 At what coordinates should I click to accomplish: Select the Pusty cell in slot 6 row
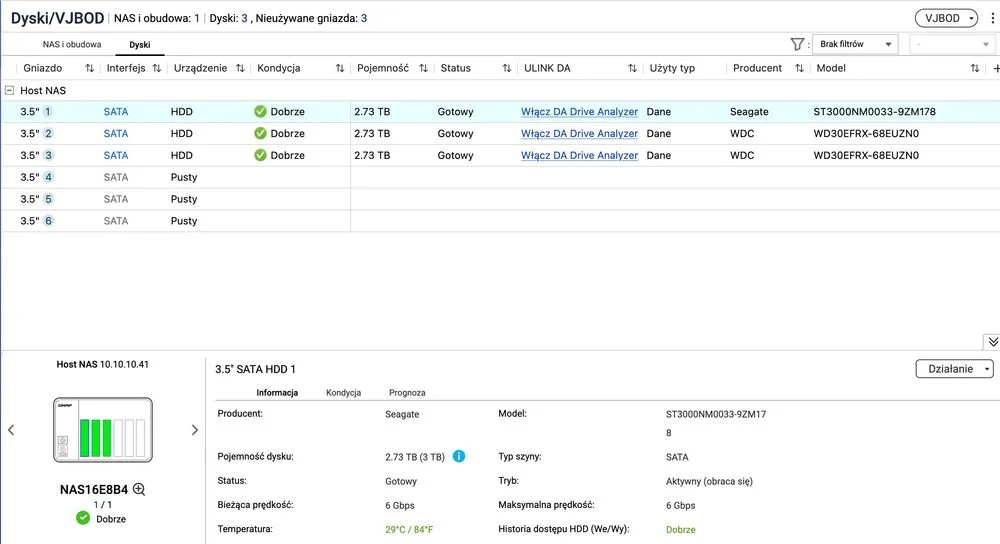(184, 221)
